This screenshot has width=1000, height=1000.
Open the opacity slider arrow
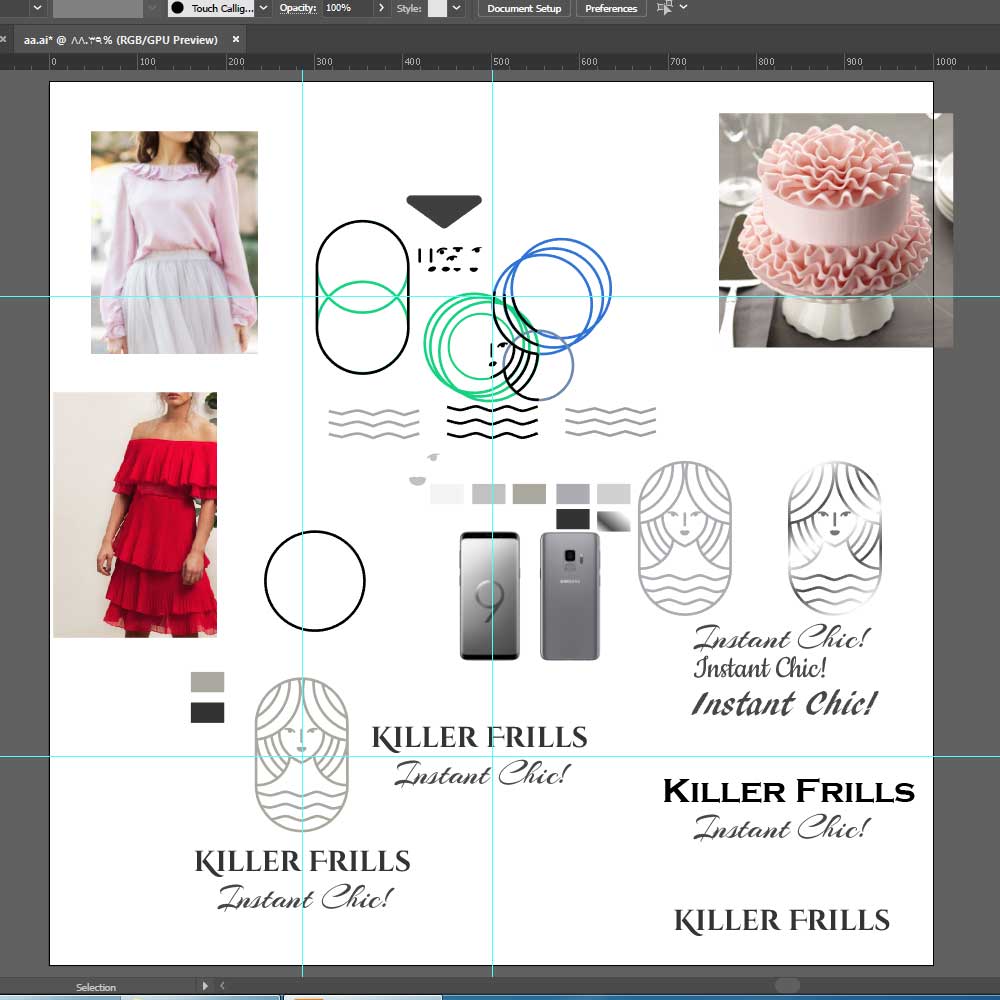(381, 8)
